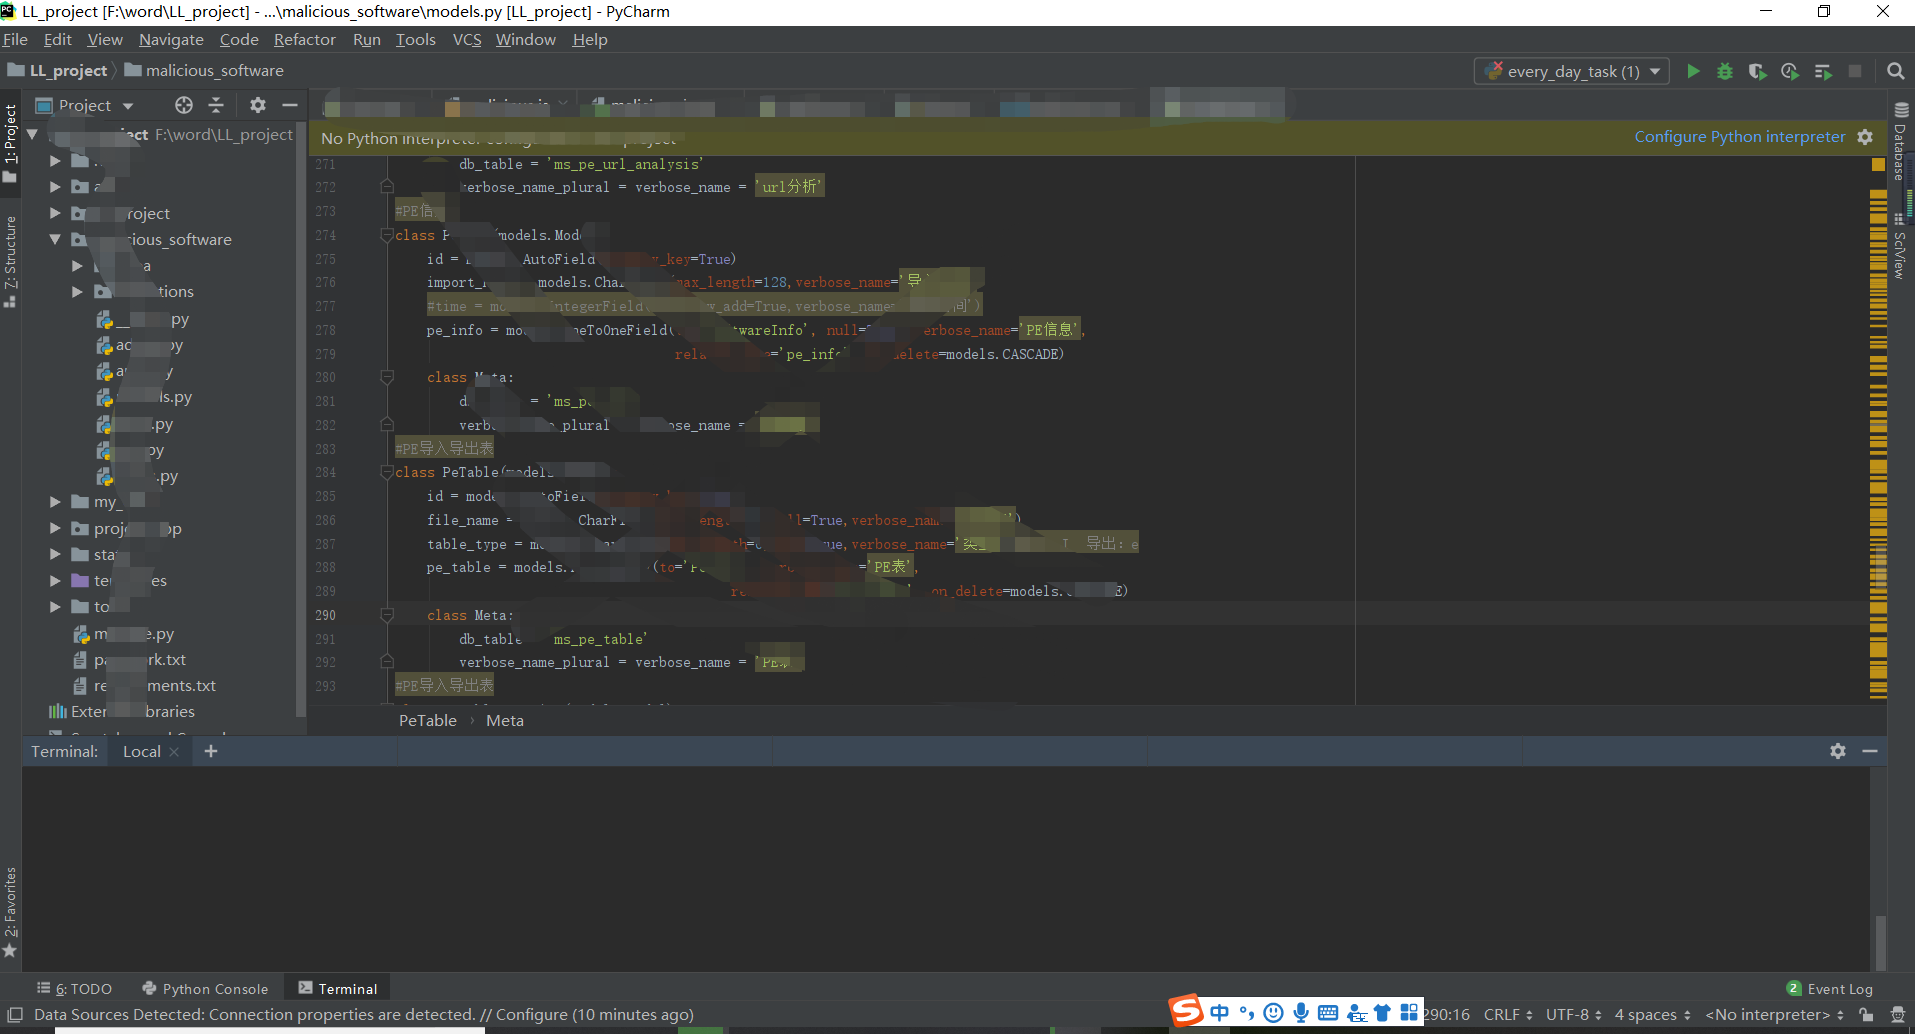The width and height of the screenshot is (1915, 1034).
Task: Click Sogou emoji smiley icon
Action: point(1273,1013)
